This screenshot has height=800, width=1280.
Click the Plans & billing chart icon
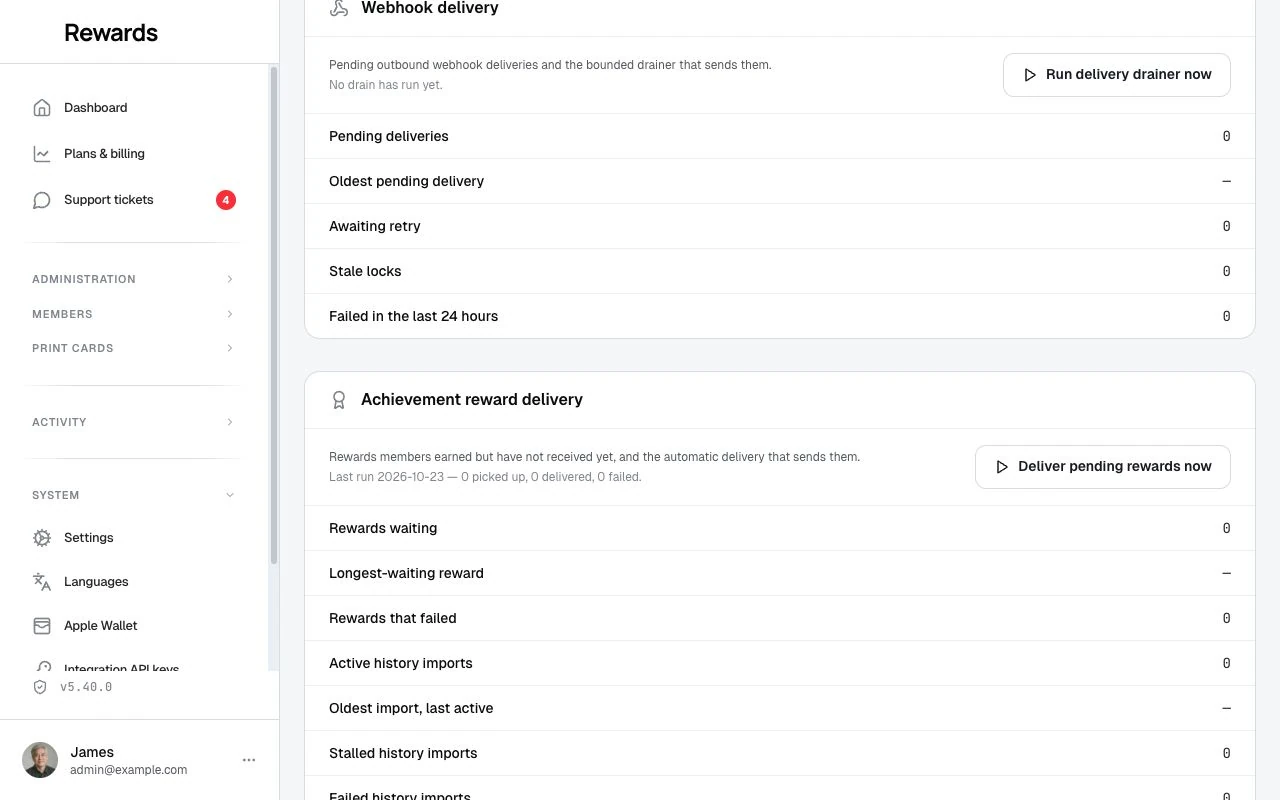(x=42, y=154)
